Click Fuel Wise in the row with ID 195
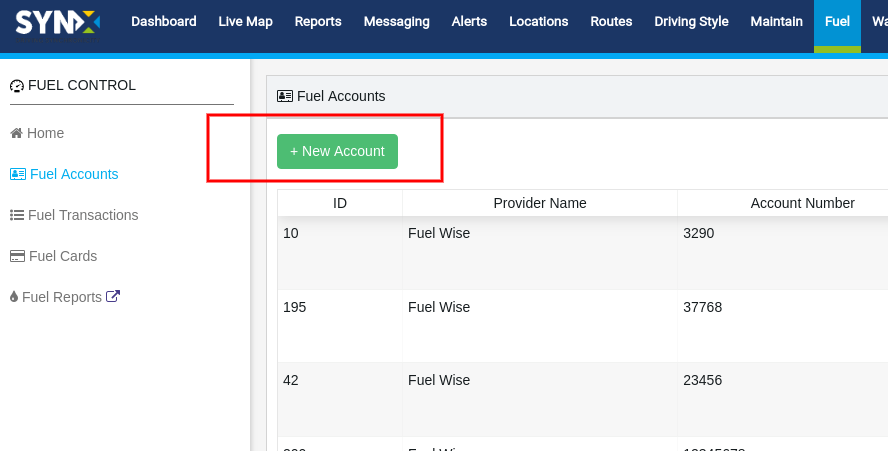Viewport: 888px width, 451px height. 439,307
